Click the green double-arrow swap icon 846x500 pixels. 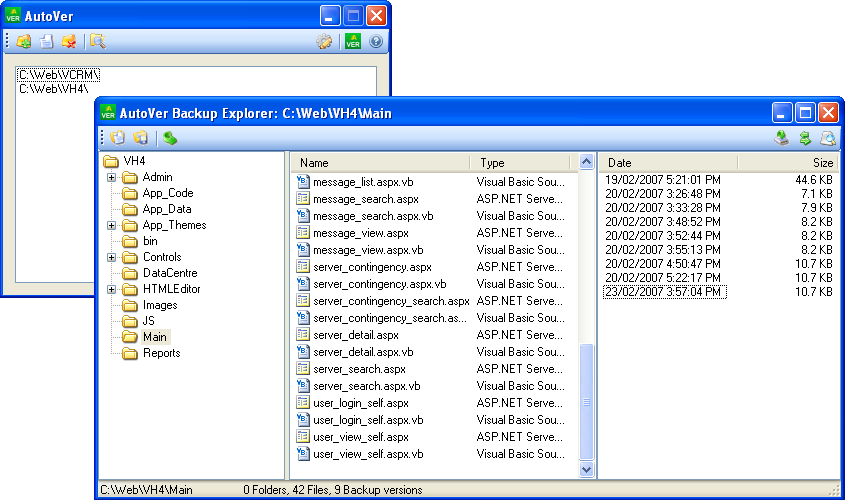pos(805,138)
